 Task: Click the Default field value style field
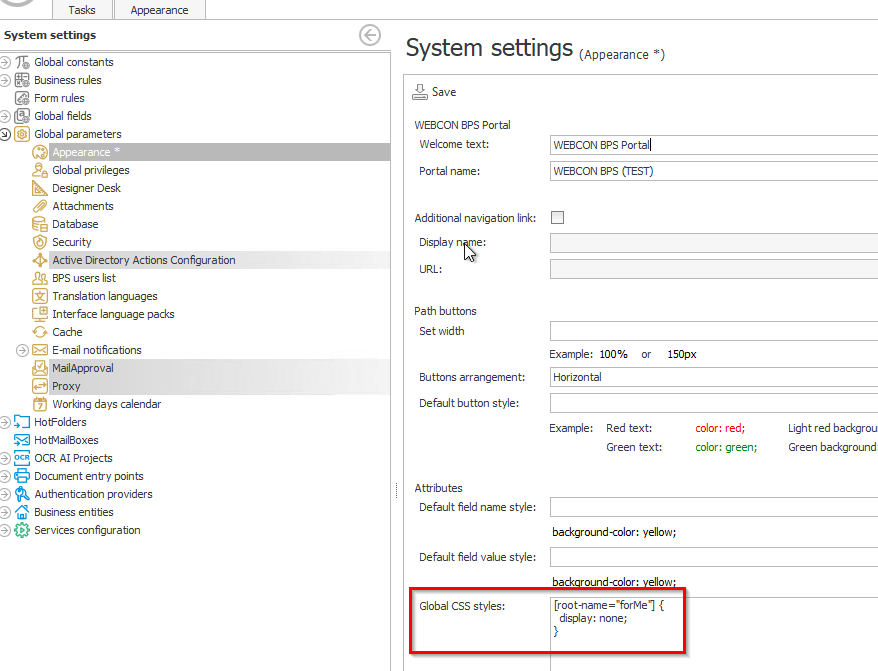pos(713,557)
